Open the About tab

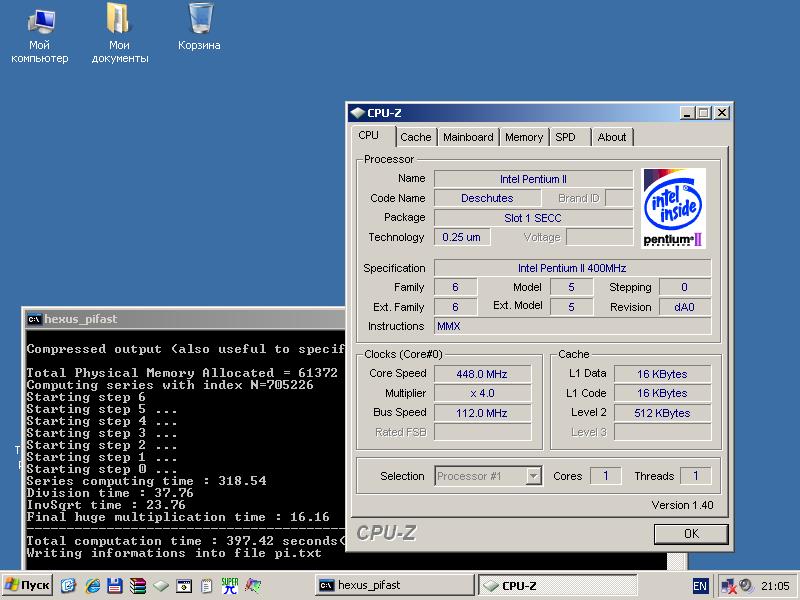pyautogui.click(x=612, y=137)
